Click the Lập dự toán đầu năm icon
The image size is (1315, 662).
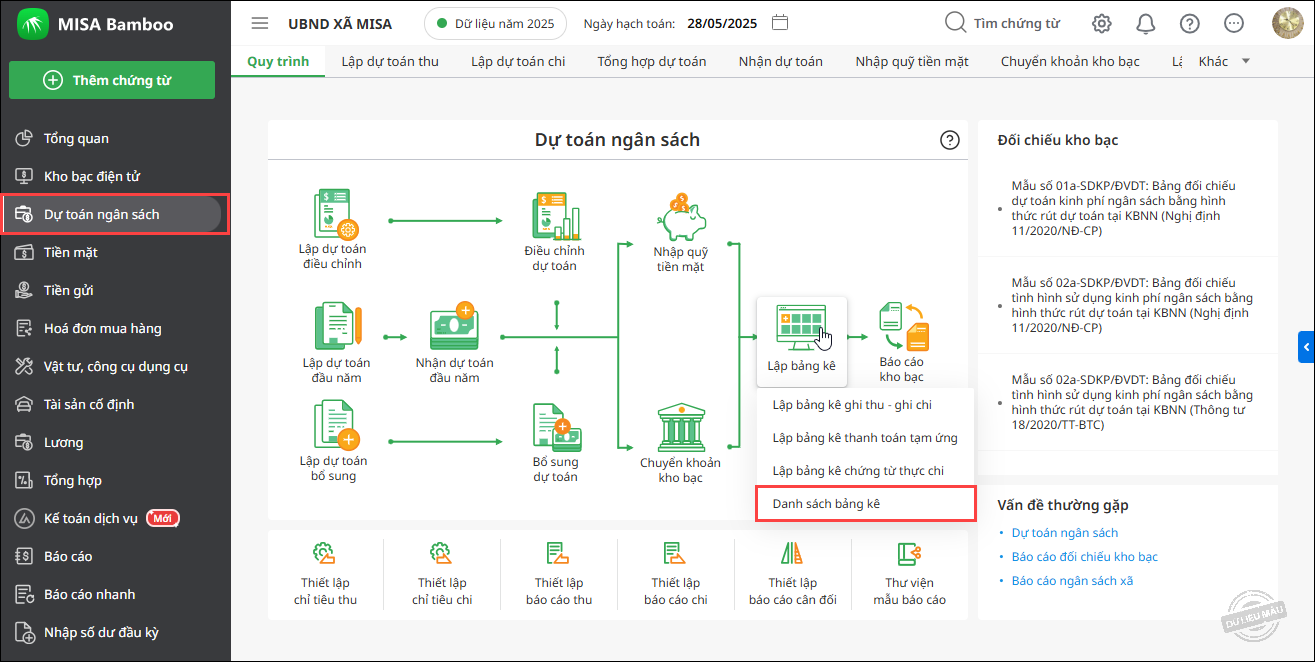point(337,326)
